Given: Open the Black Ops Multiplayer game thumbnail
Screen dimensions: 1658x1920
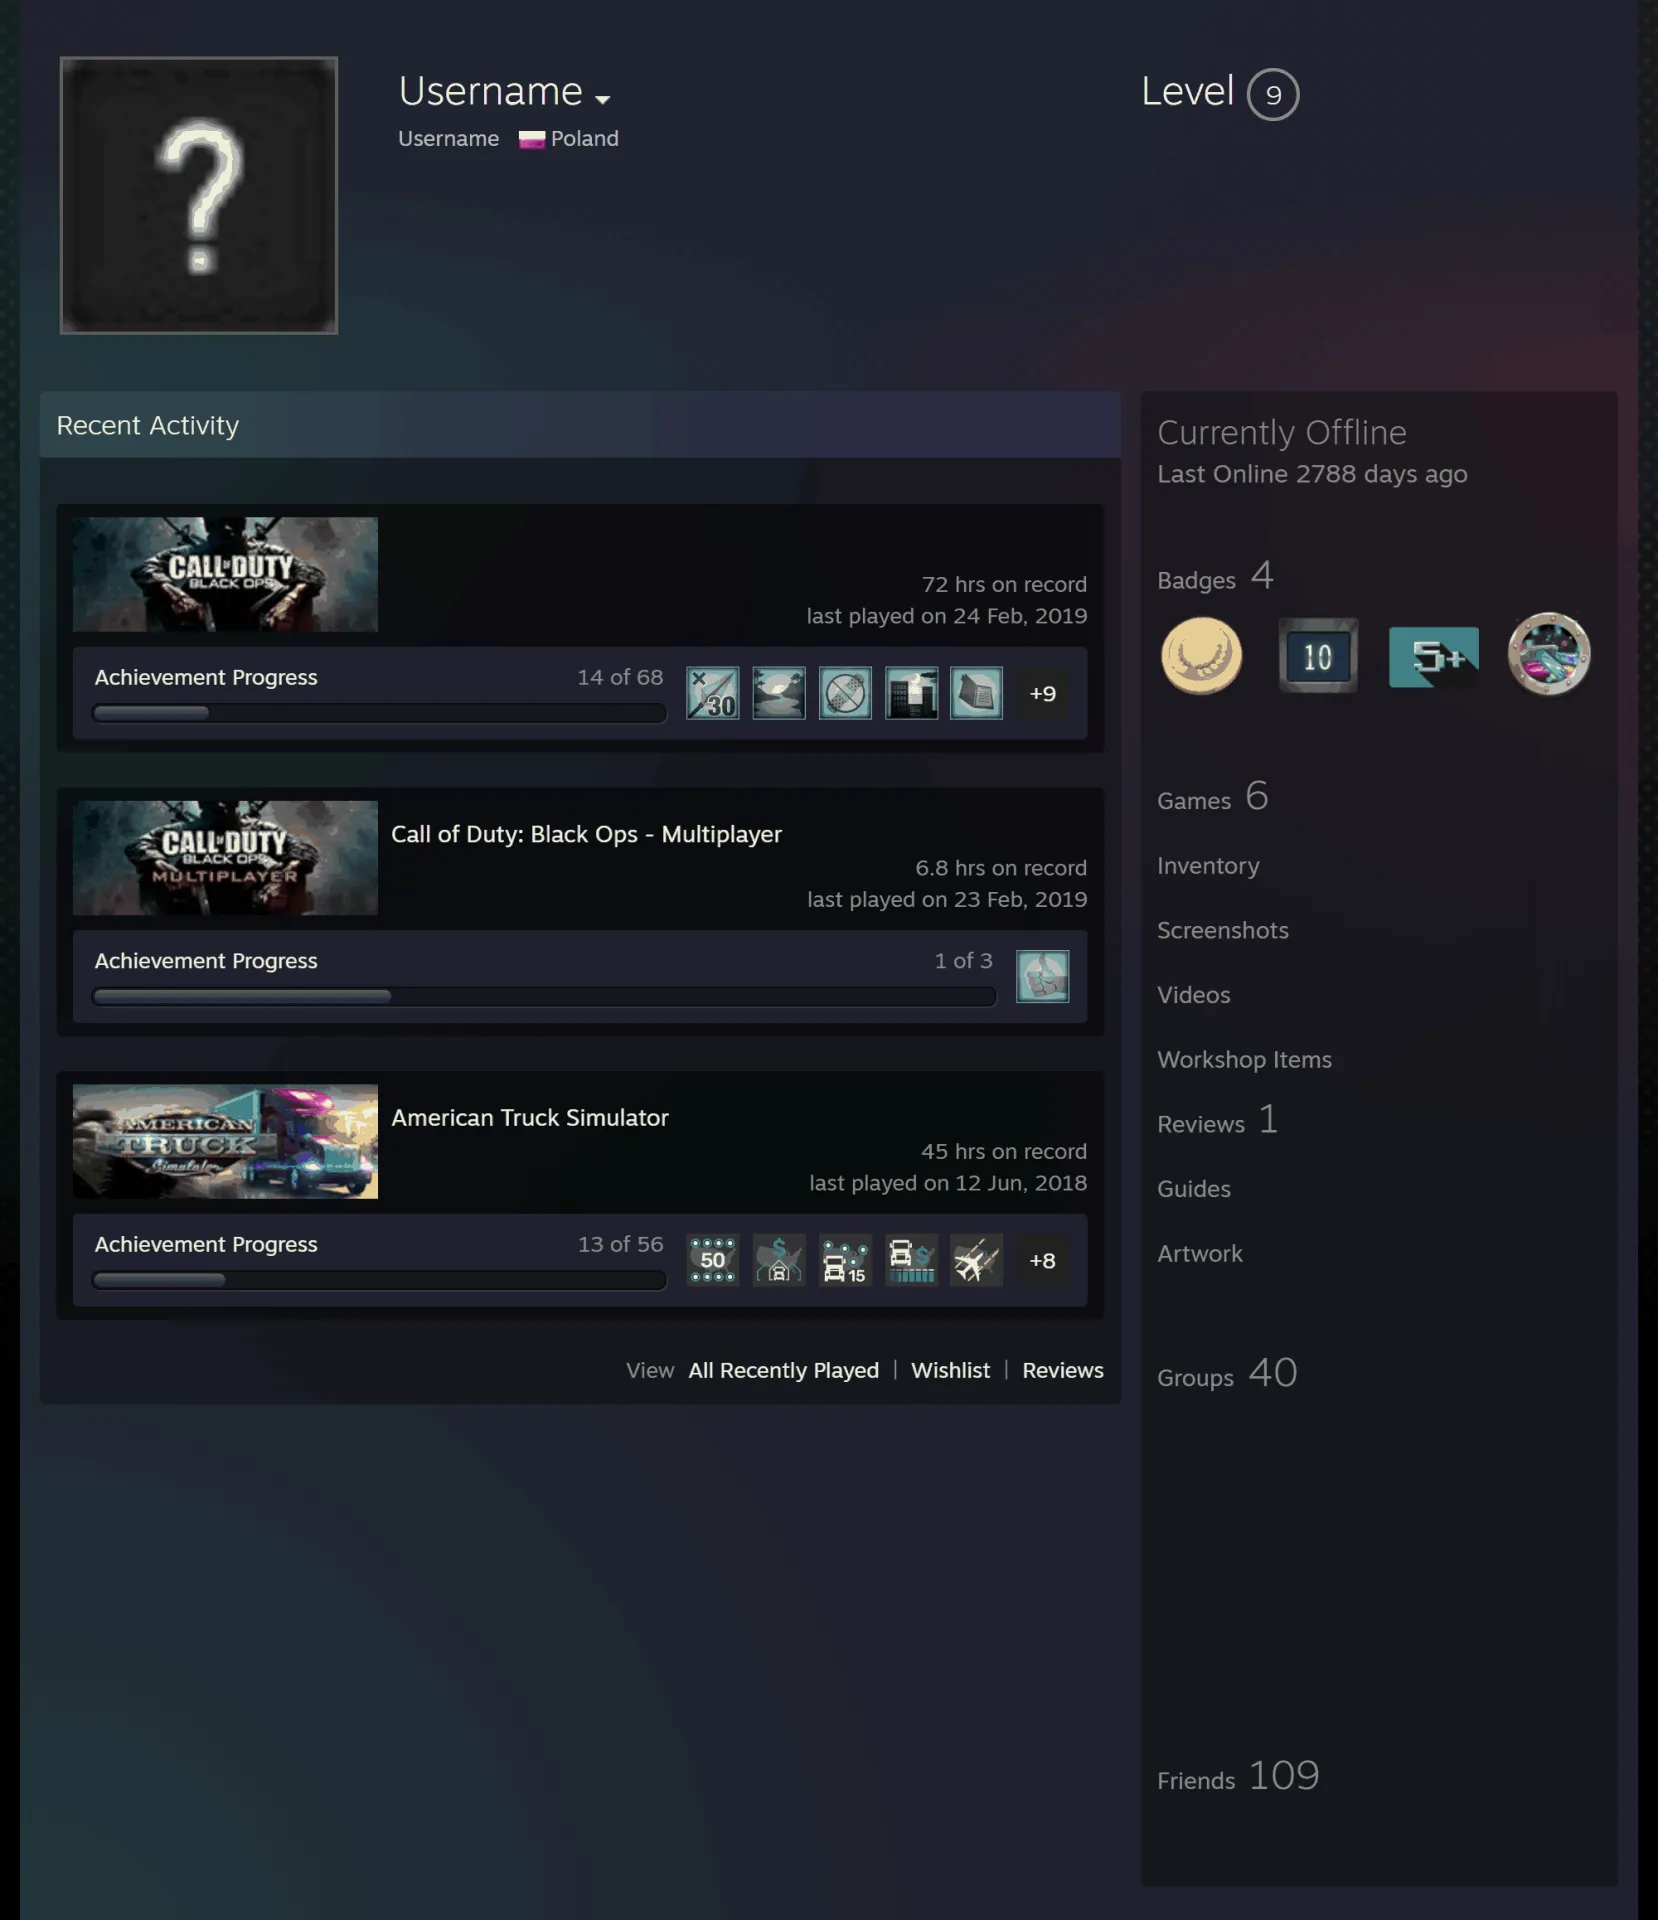Looking at the screenshot, I should [x=225, y=858].
